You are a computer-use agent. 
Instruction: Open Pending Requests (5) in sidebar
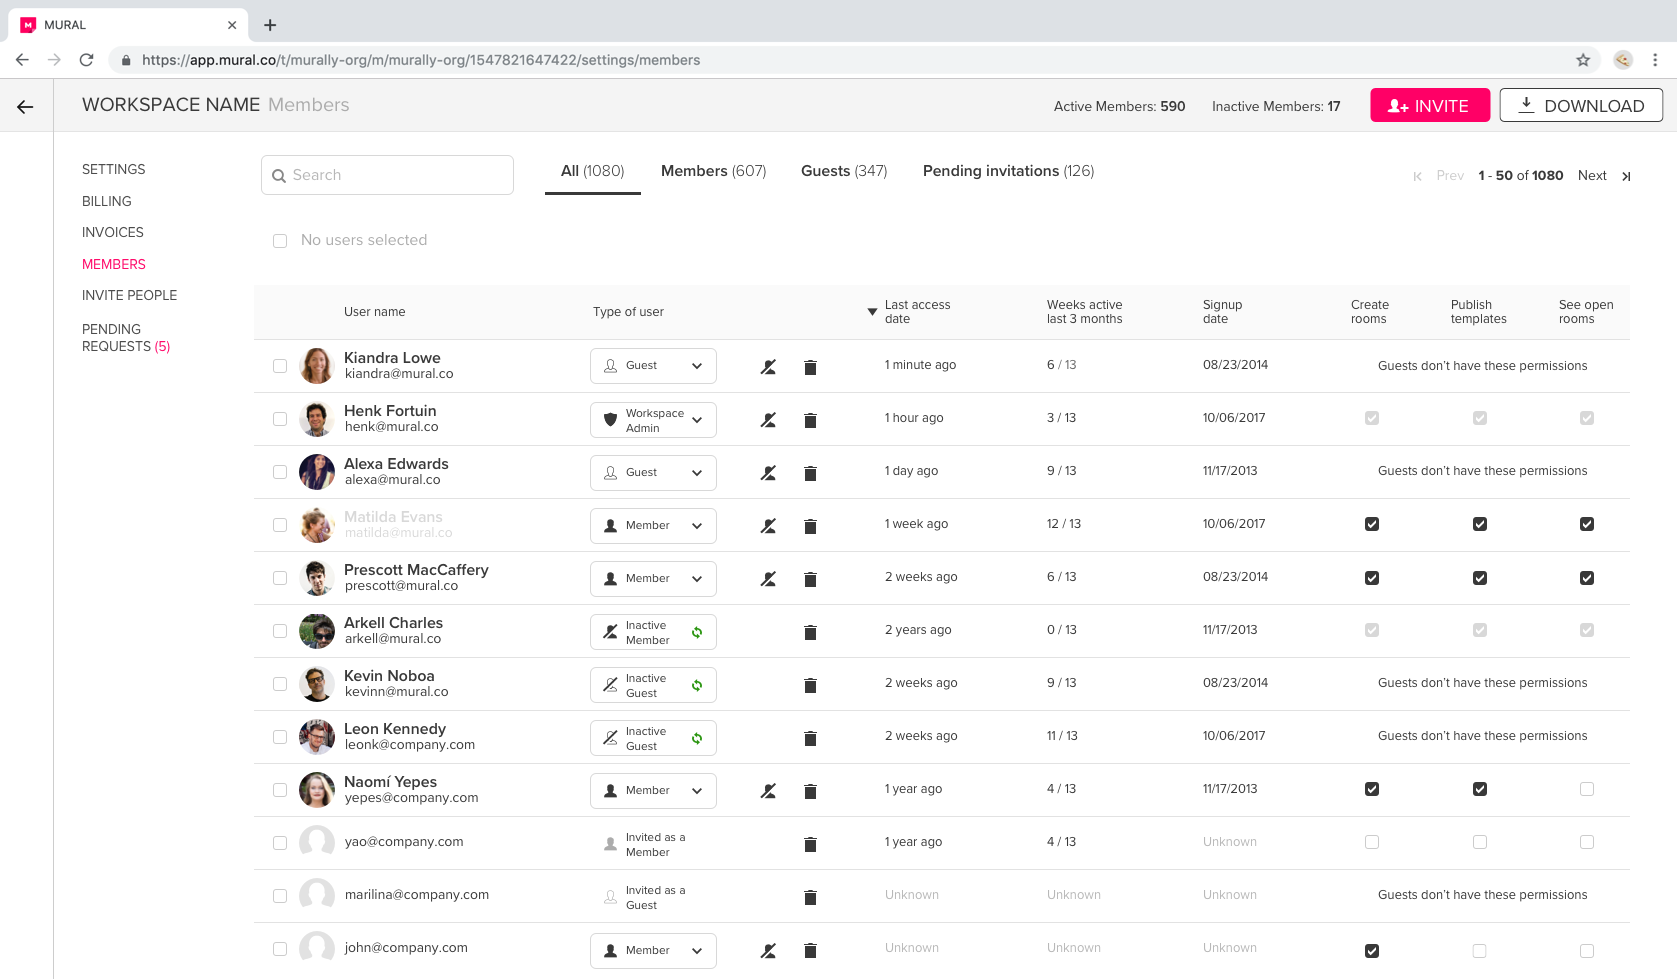(126, 338)
